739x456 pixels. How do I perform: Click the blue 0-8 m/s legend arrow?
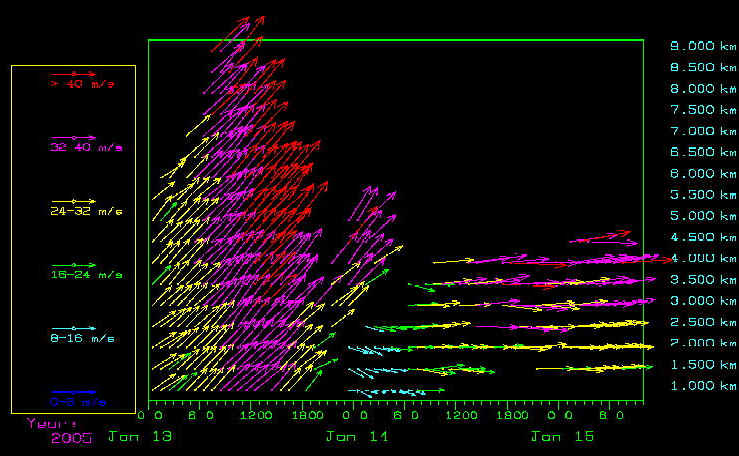[73, 391]
